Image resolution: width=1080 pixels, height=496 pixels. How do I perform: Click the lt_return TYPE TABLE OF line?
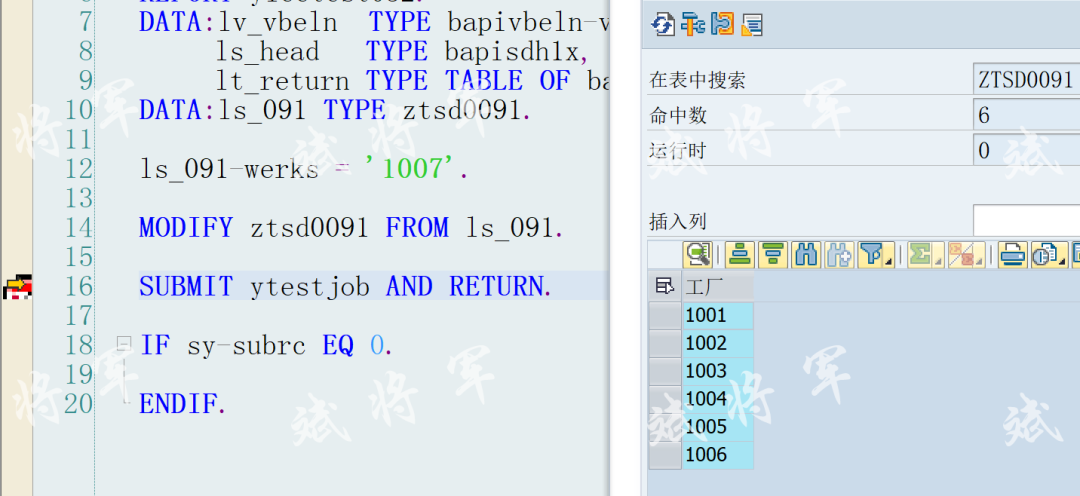point(413,81)
